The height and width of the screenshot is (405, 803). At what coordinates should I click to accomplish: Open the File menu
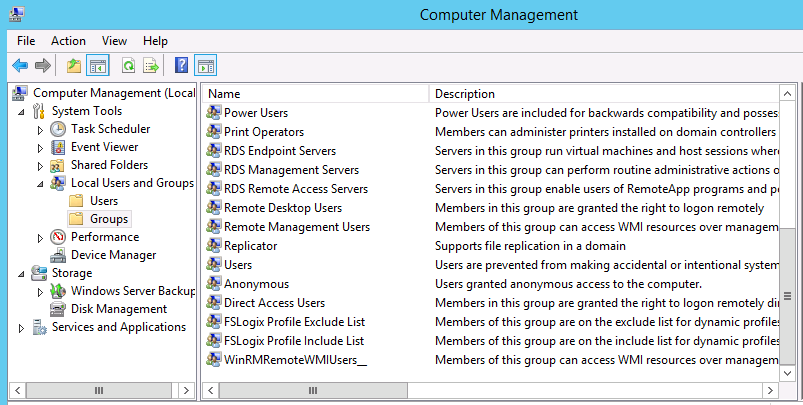pyautogui.click(x=26, y=41)
